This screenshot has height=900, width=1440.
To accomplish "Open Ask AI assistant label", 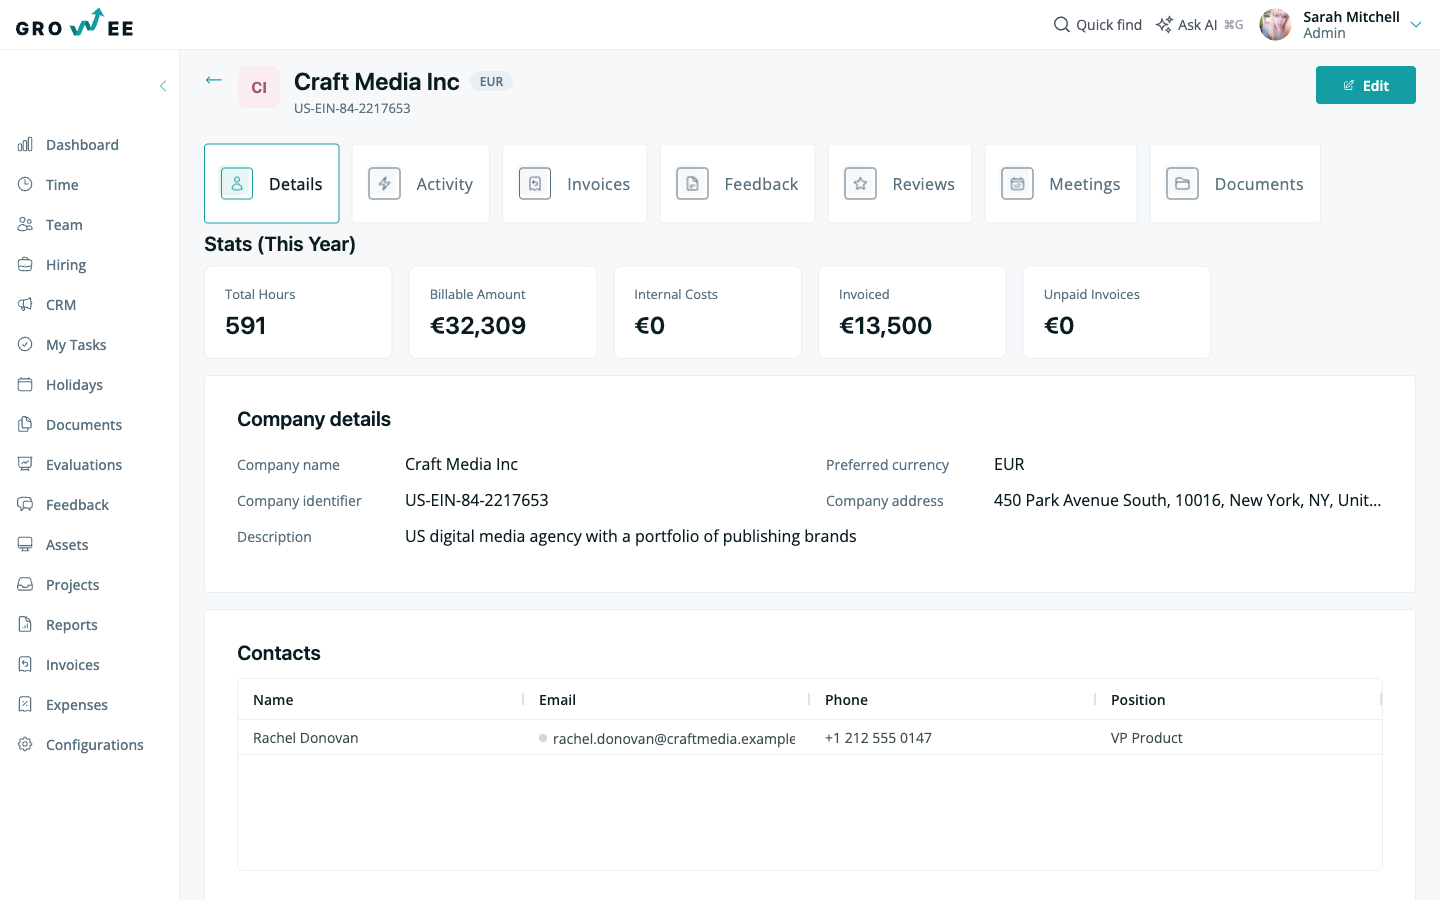I will click(1198, 24).
